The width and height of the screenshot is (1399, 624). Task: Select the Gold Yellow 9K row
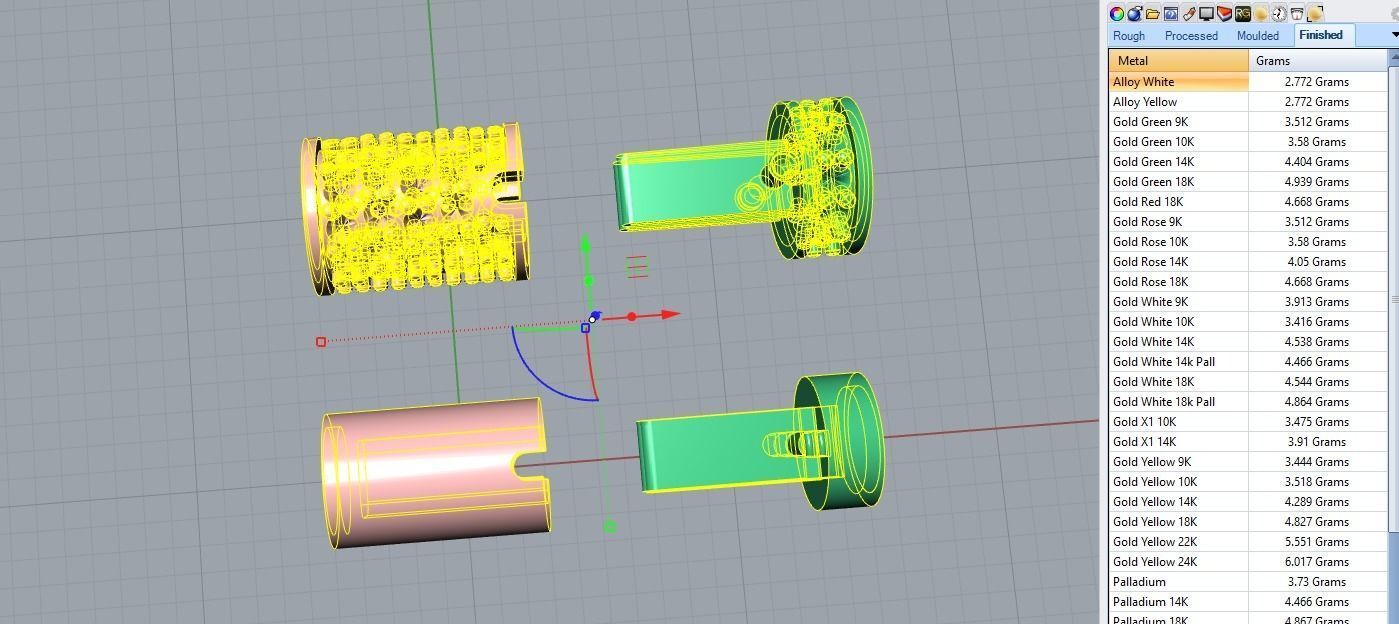pos(1248,462)
